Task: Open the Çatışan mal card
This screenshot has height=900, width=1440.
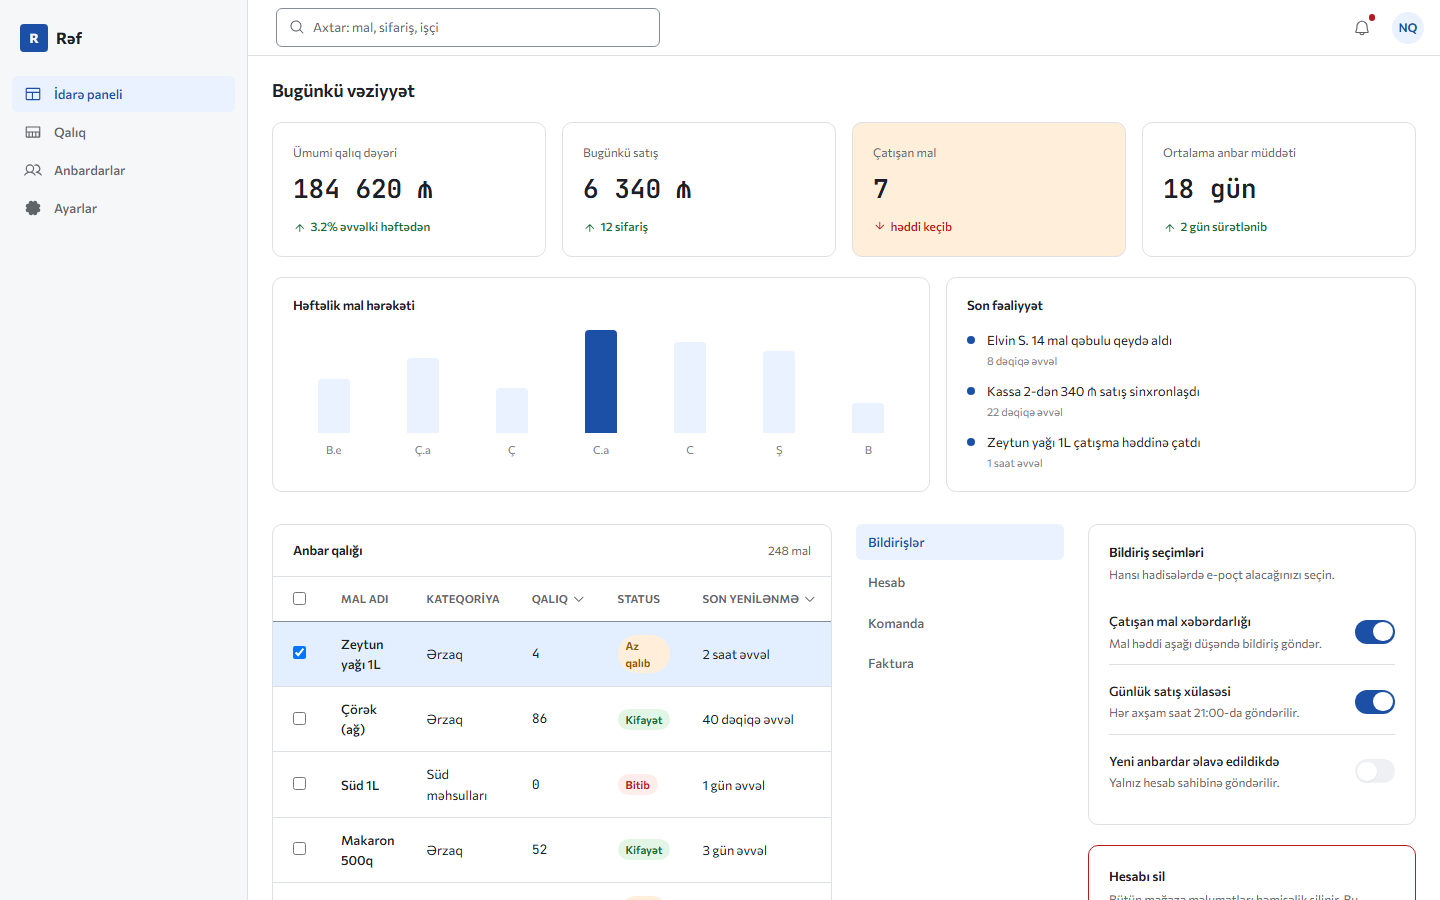Action: tap(989, 189)
